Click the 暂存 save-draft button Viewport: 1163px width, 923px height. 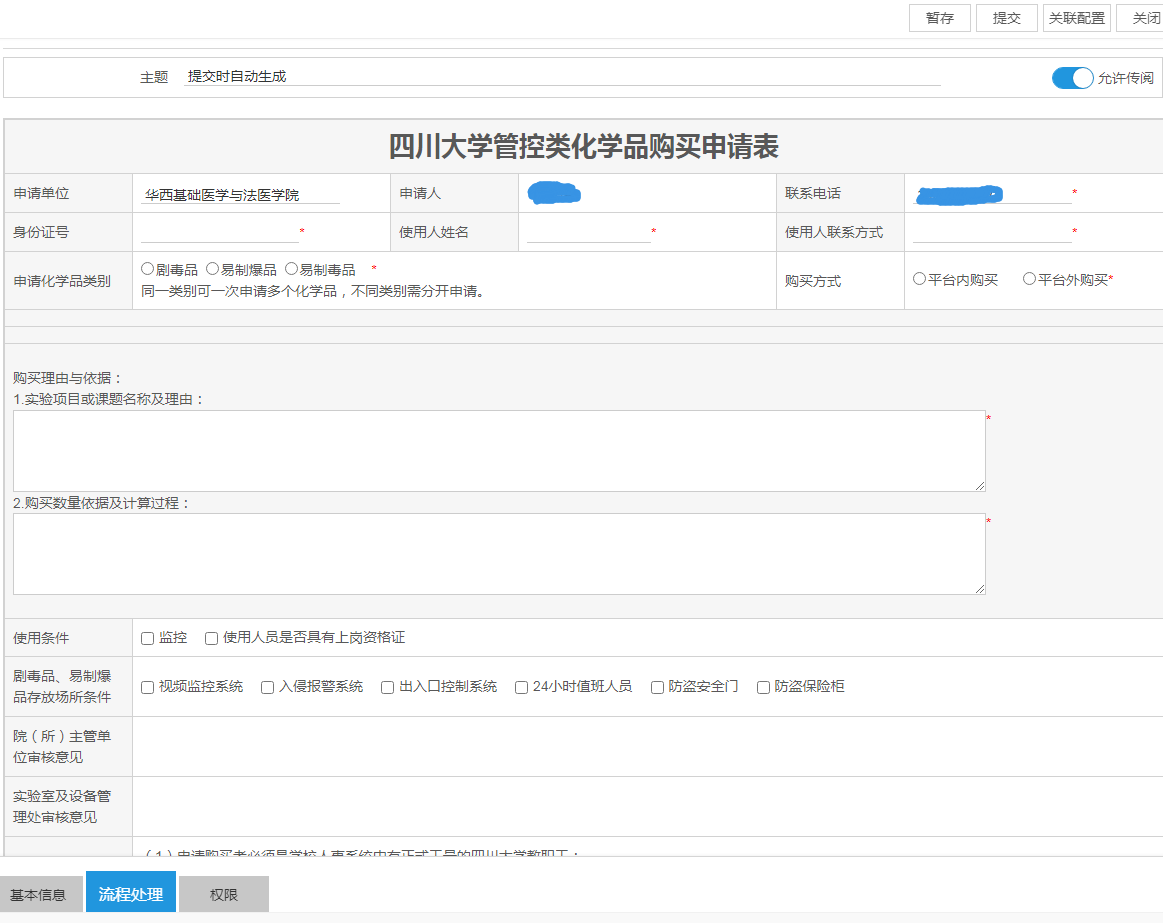coord(940,18)
